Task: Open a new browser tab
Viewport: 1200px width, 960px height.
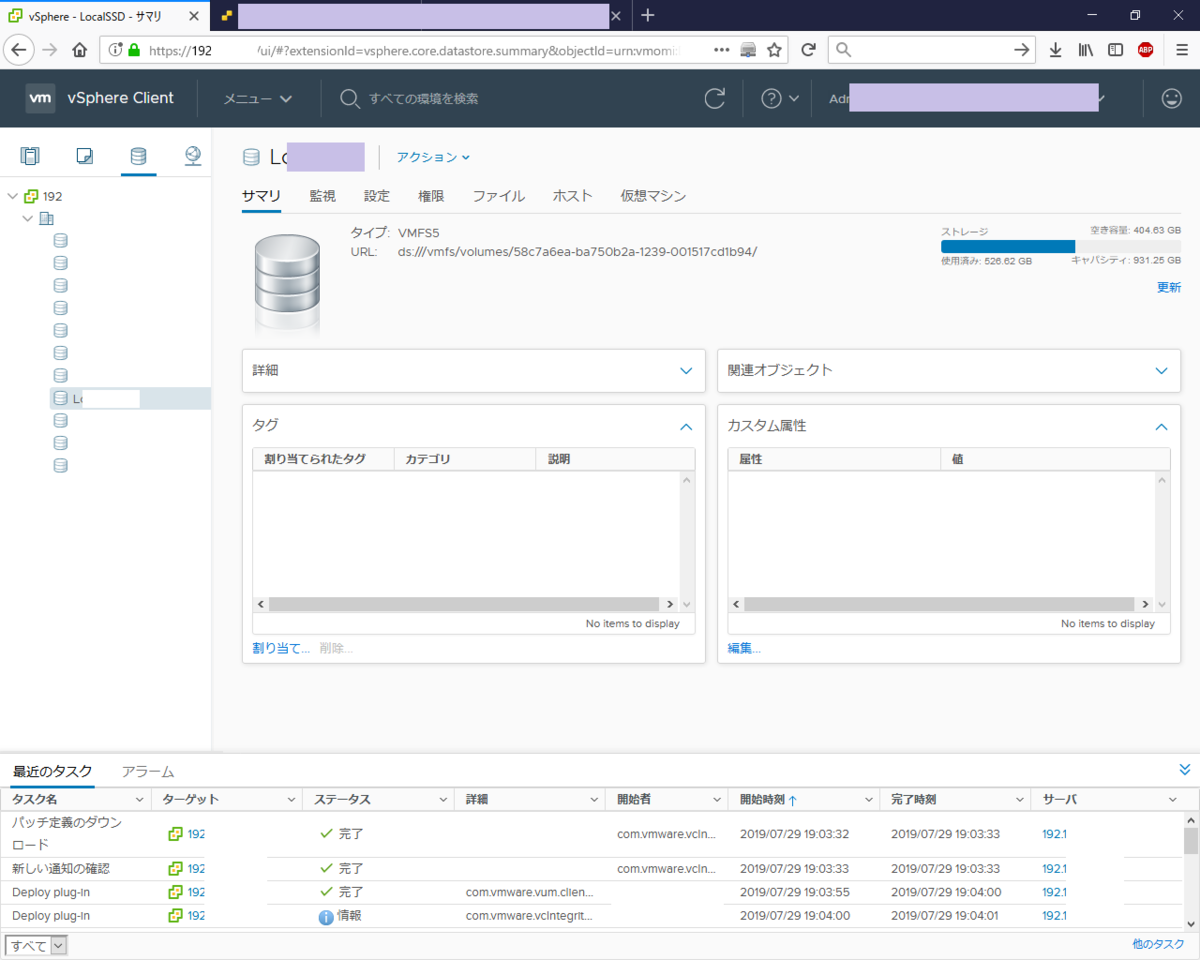Action: [648, 15]
